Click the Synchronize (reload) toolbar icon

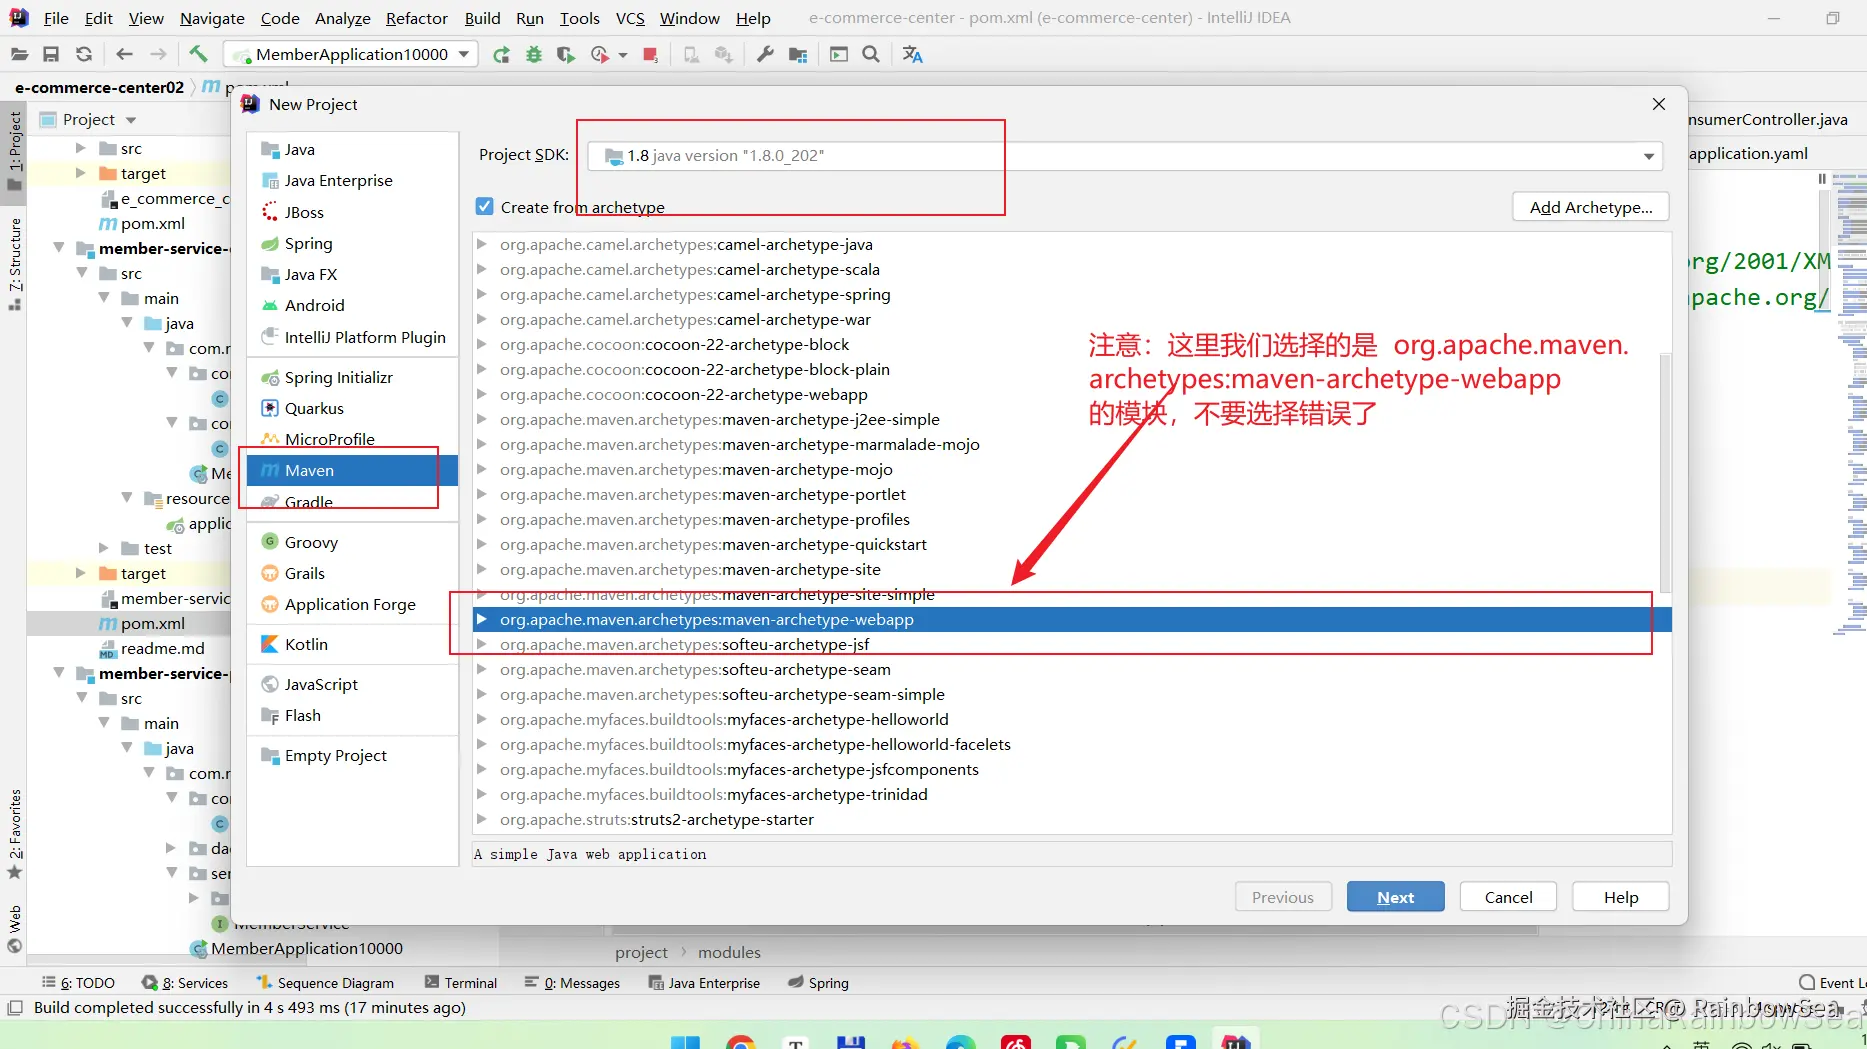(84, 54)
